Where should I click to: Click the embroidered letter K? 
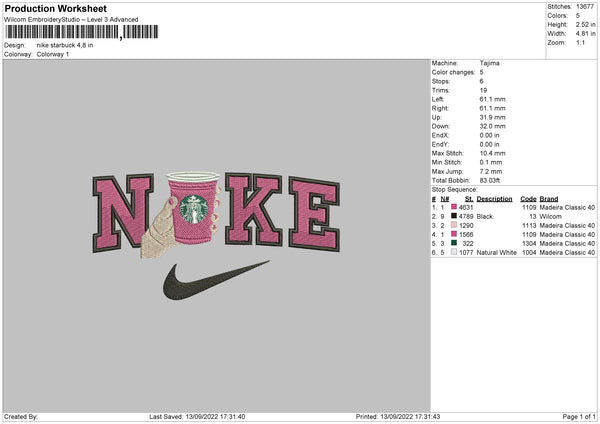254,209
